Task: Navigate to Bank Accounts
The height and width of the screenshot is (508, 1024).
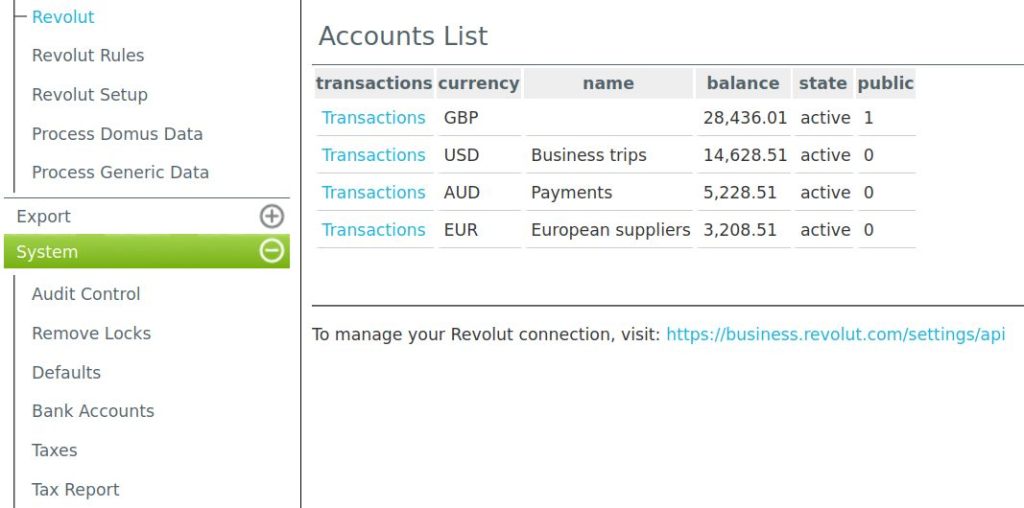Action: [93, 411]
